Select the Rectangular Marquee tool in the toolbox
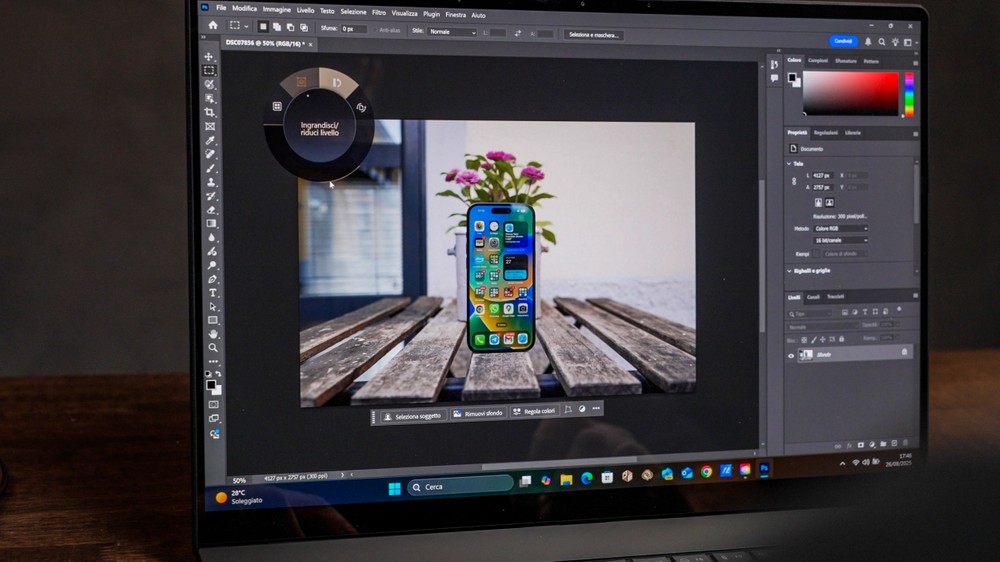This screenshot has height=562, width=1000. 209,71
